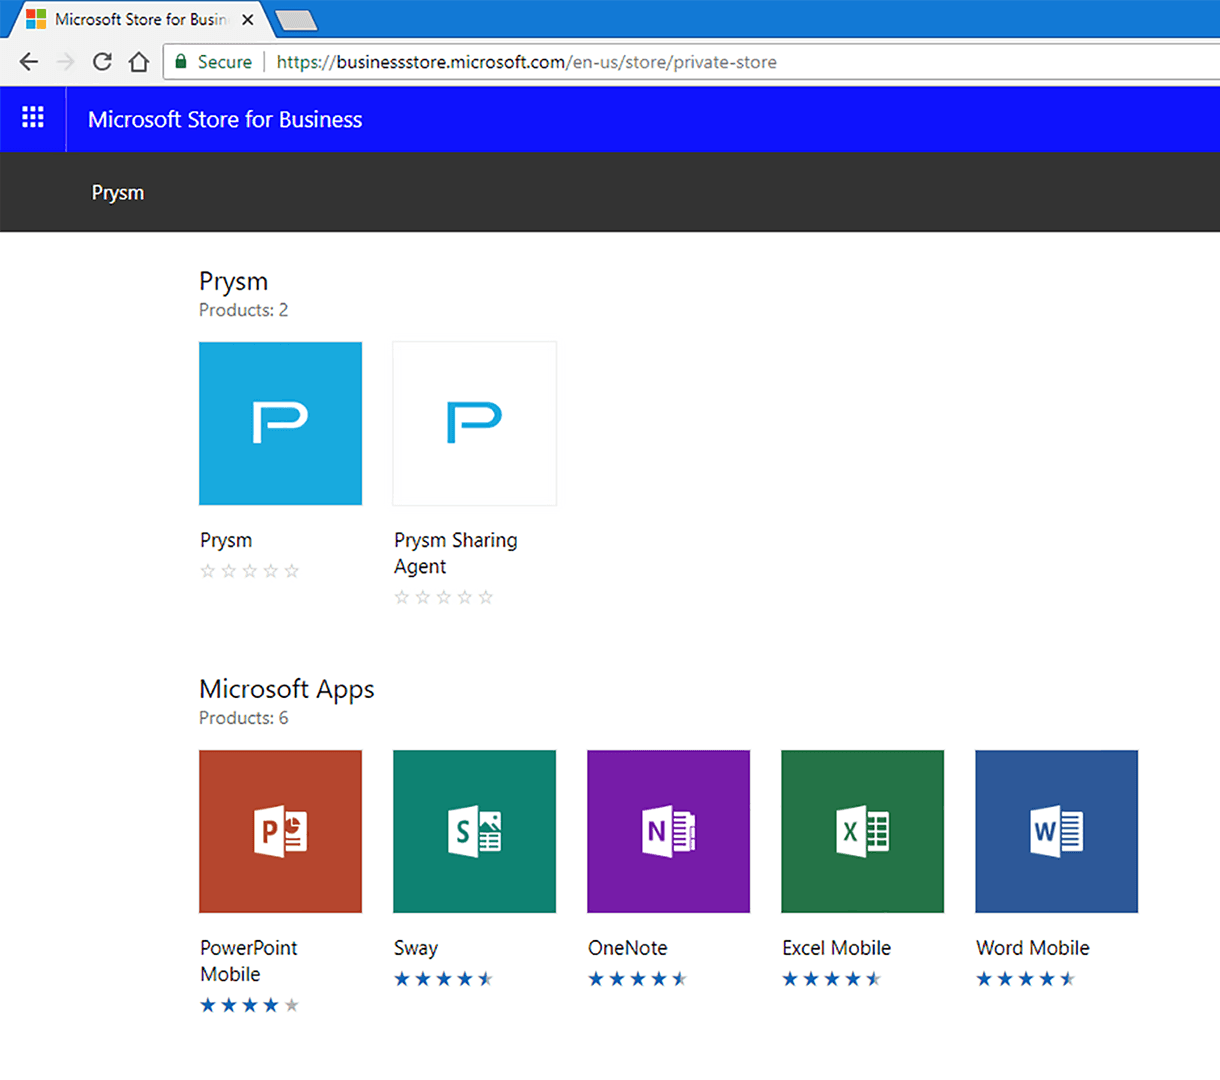Close the Microsoft Store for Business browser tab

coord(248,19)
